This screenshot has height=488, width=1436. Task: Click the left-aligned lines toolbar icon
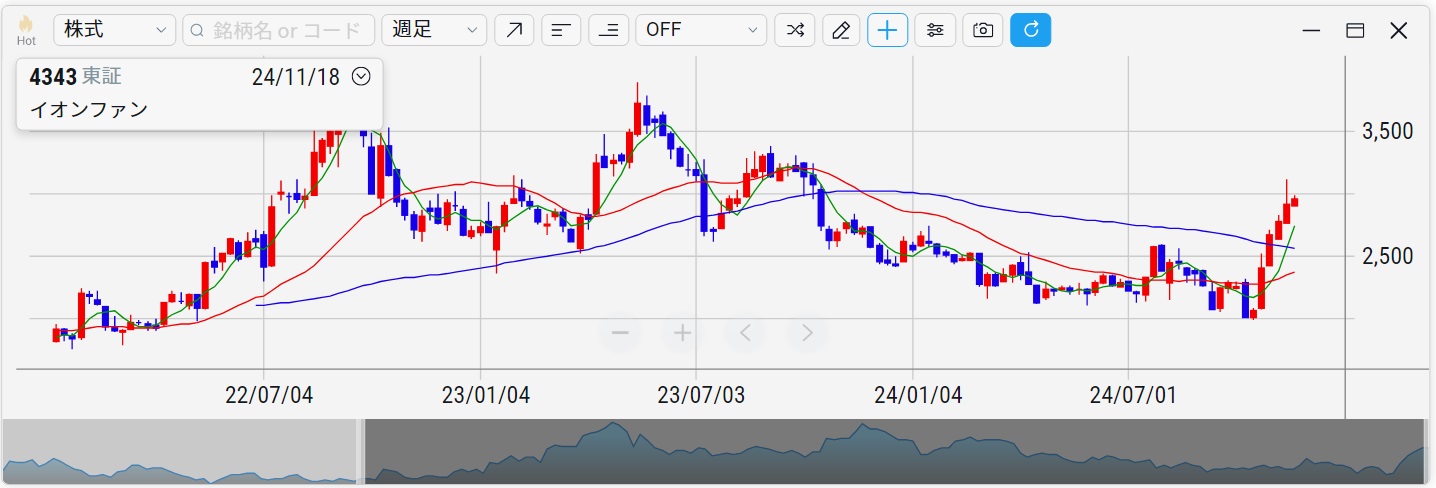[x=561, y=30]
